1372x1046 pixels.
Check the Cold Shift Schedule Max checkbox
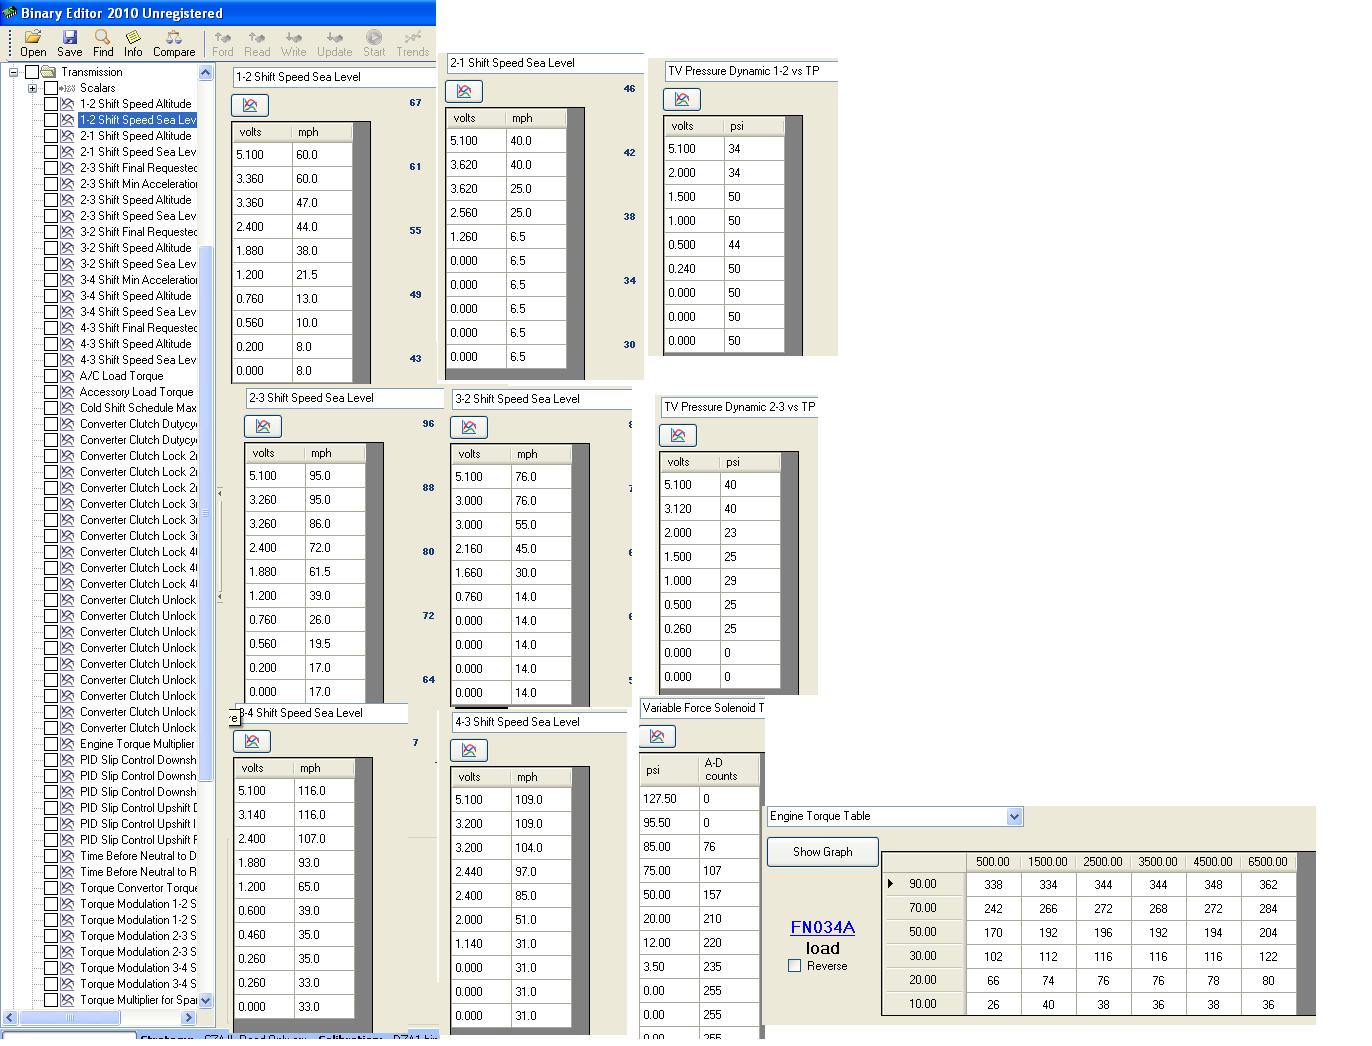click(x=51, y=408)
